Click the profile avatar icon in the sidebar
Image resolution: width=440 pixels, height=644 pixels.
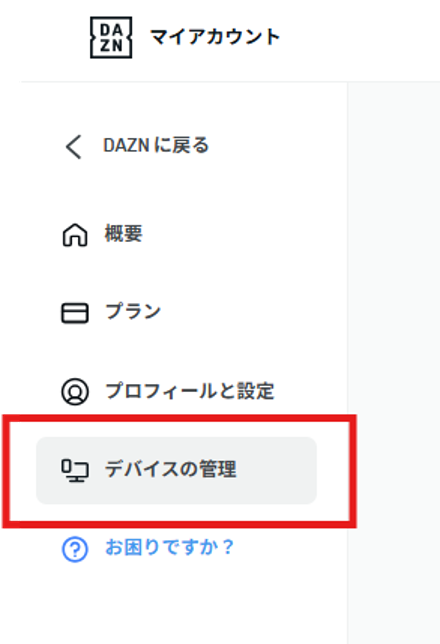coord(75,391)
